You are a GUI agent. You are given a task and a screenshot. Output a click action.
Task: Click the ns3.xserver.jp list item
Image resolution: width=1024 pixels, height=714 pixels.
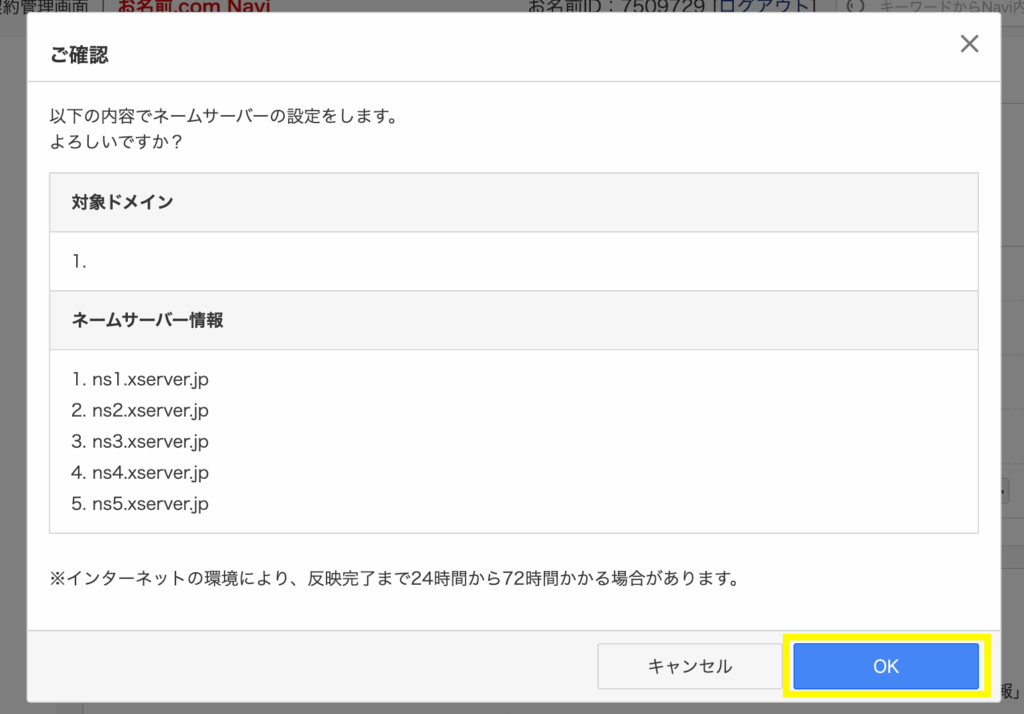140,442
